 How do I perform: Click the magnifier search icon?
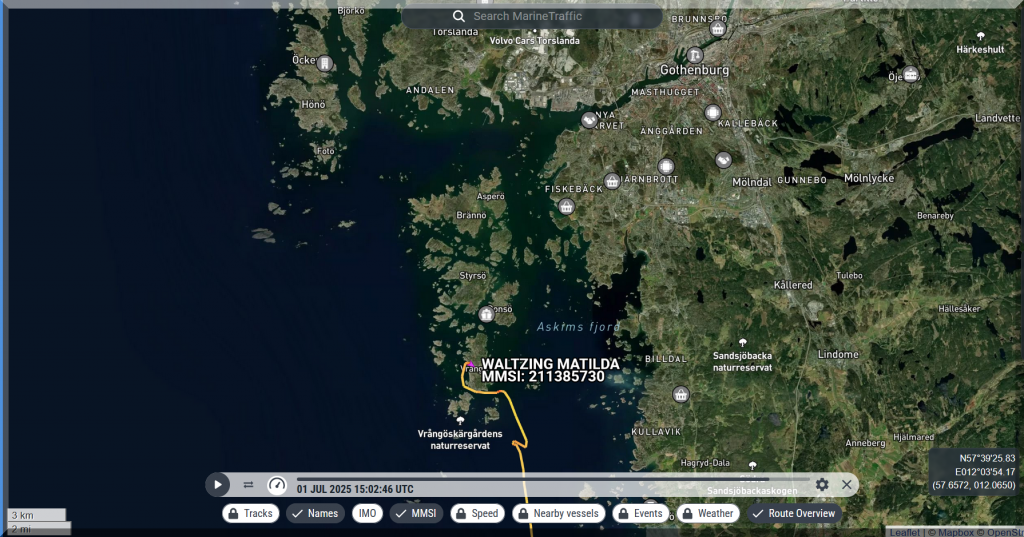click(459, 17)
